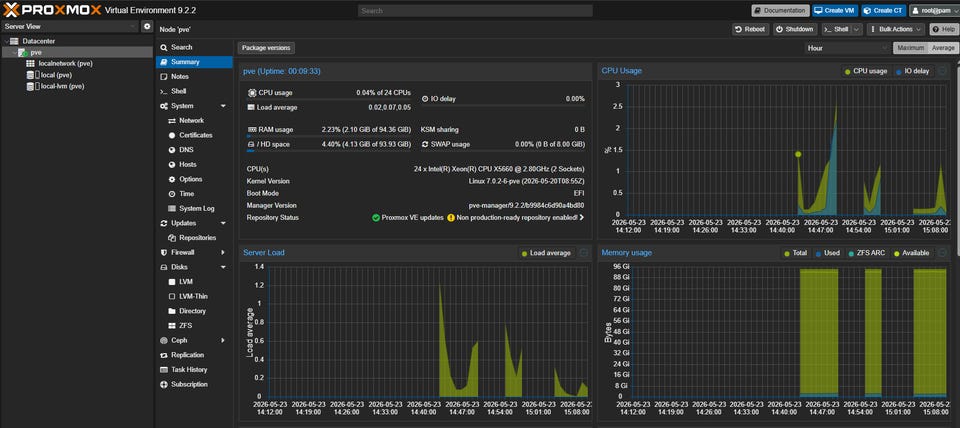
Task: Click CPU usage progress bar
Action: click(329, 99)
